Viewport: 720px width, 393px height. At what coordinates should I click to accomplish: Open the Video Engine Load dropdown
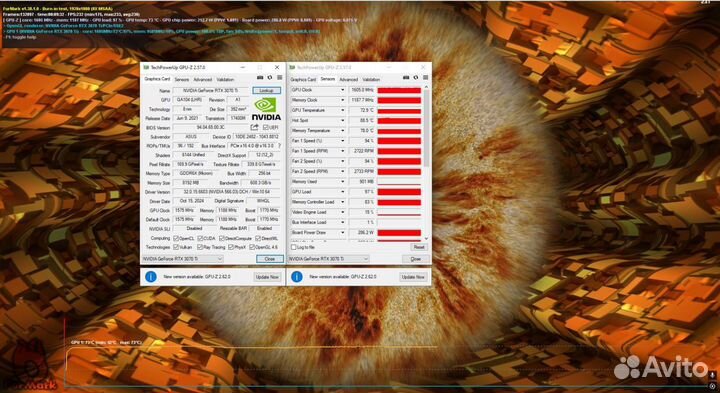pyautogui.click(x=342, y=212)
